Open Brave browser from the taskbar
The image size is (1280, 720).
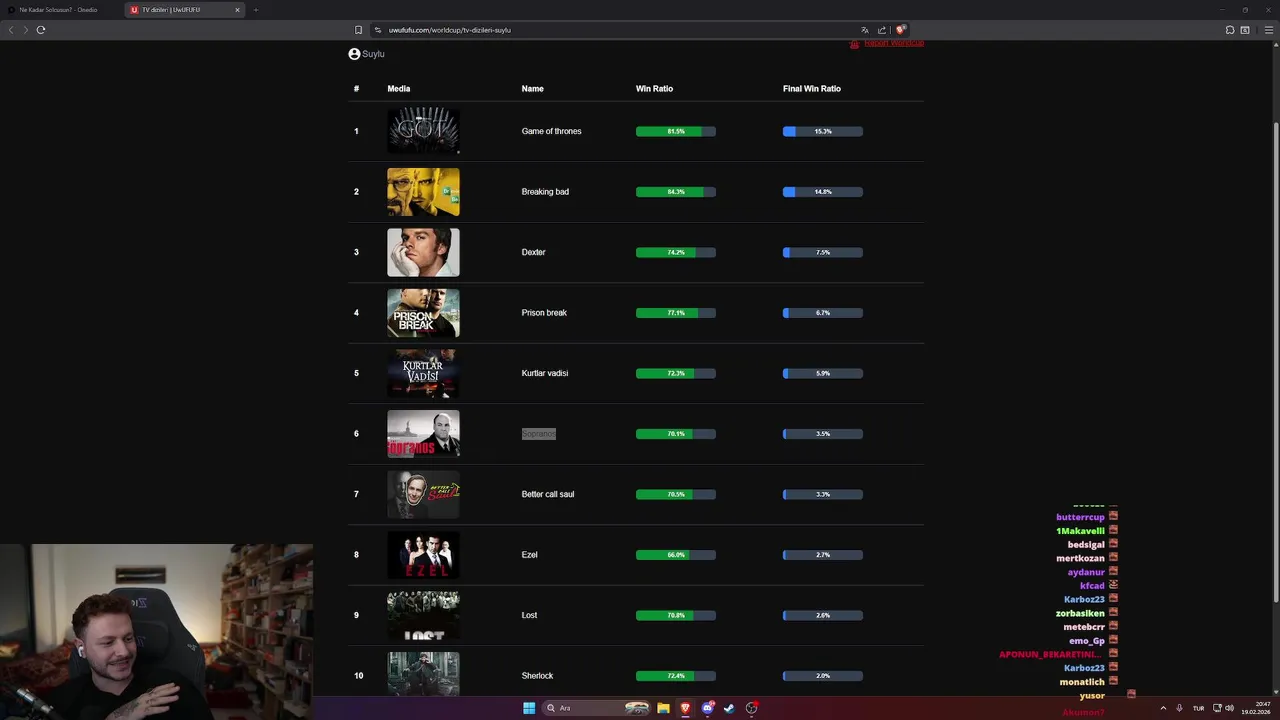point(685,708)
